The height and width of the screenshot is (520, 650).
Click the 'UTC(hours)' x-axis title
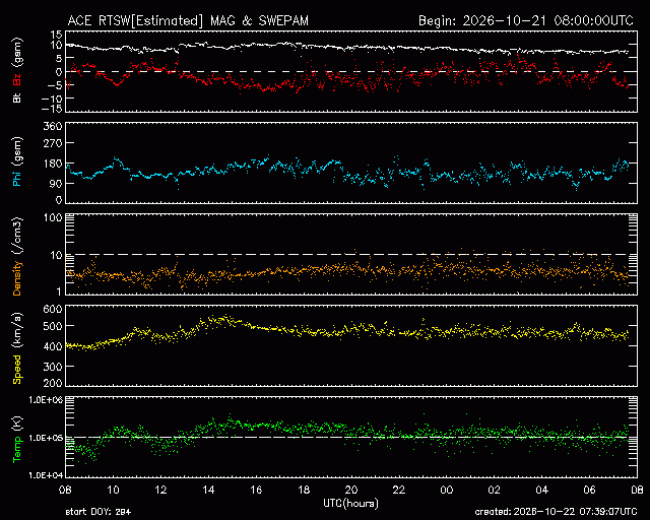pos(351,503)
